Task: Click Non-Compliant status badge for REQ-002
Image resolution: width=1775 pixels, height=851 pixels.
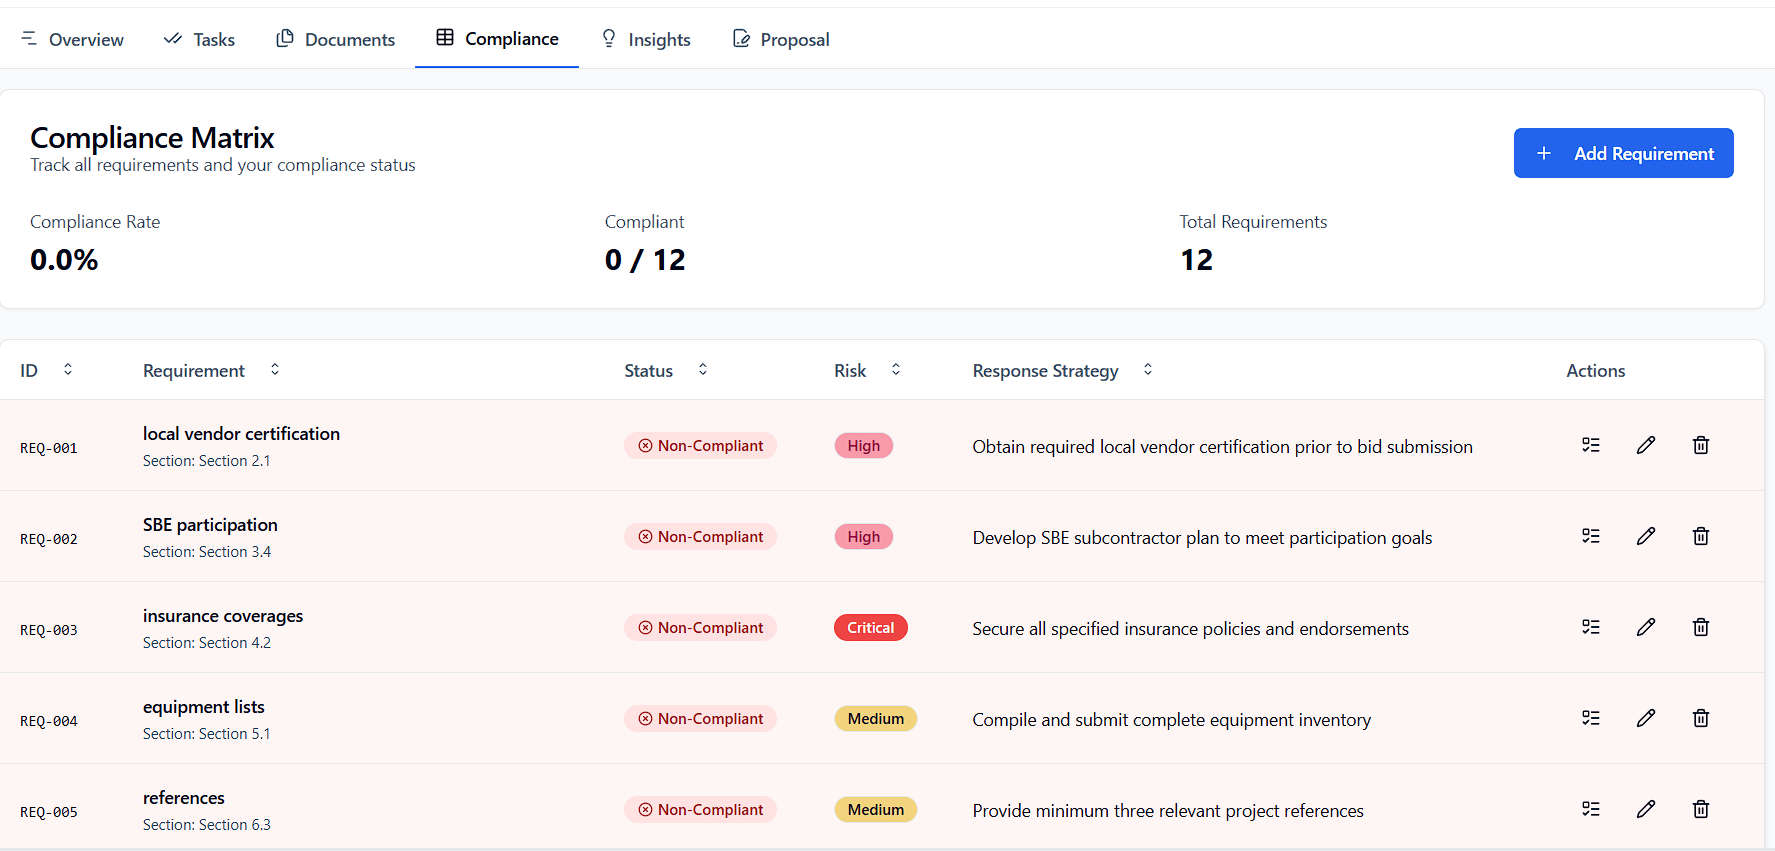Action: coord(700,537)
